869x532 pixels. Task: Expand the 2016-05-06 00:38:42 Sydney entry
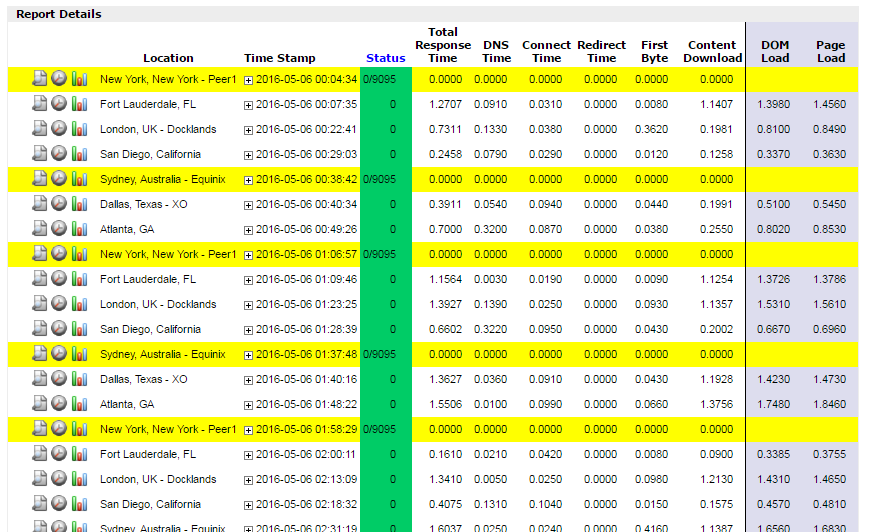pos(248,180)
